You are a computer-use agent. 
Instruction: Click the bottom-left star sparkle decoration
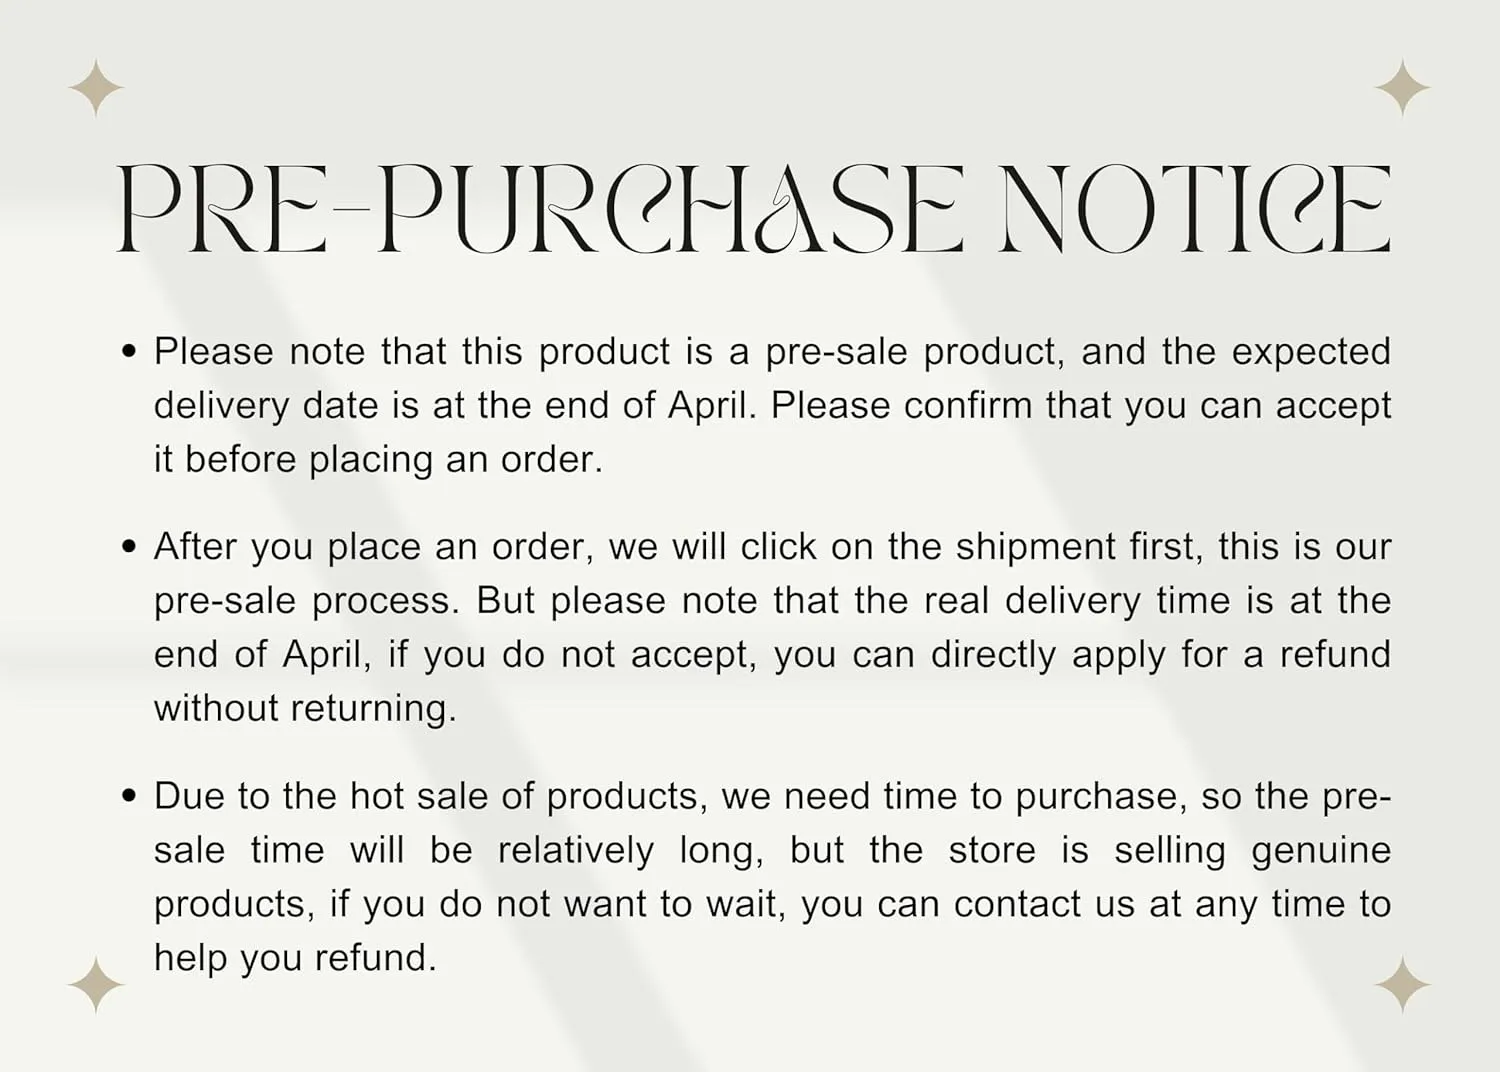click(x=96, y=985)
